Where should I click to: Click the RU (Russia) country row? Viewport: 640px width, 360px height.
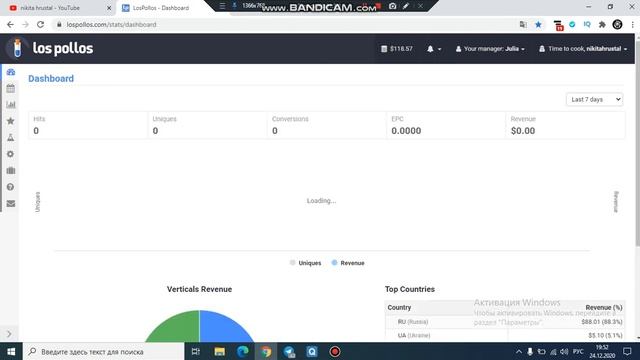click(505, 322)
